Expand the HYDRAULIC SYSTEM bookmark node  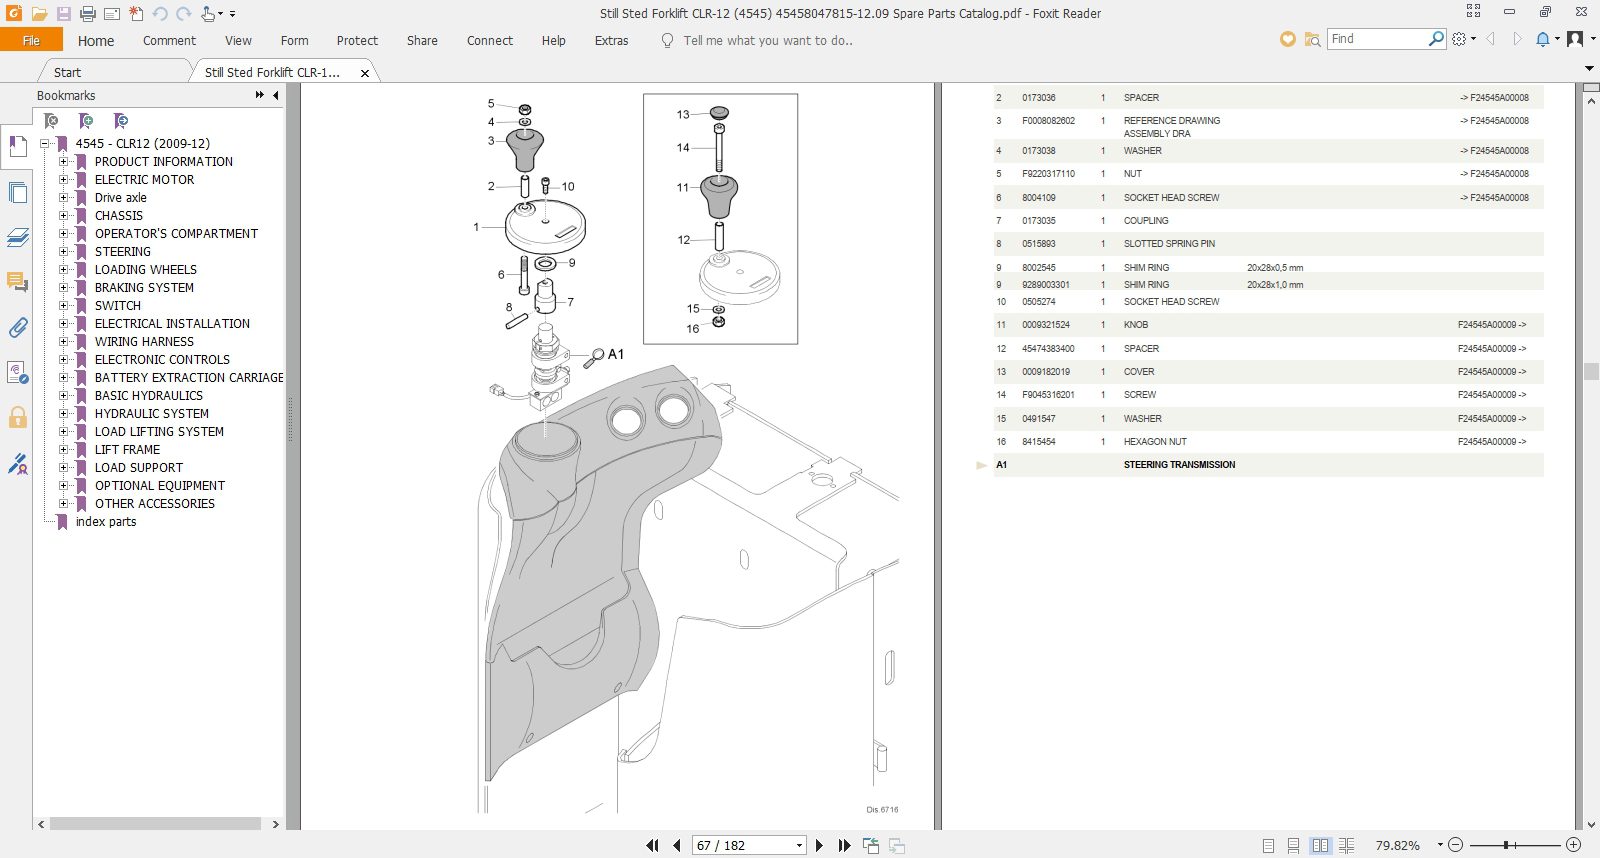point(63,414)
